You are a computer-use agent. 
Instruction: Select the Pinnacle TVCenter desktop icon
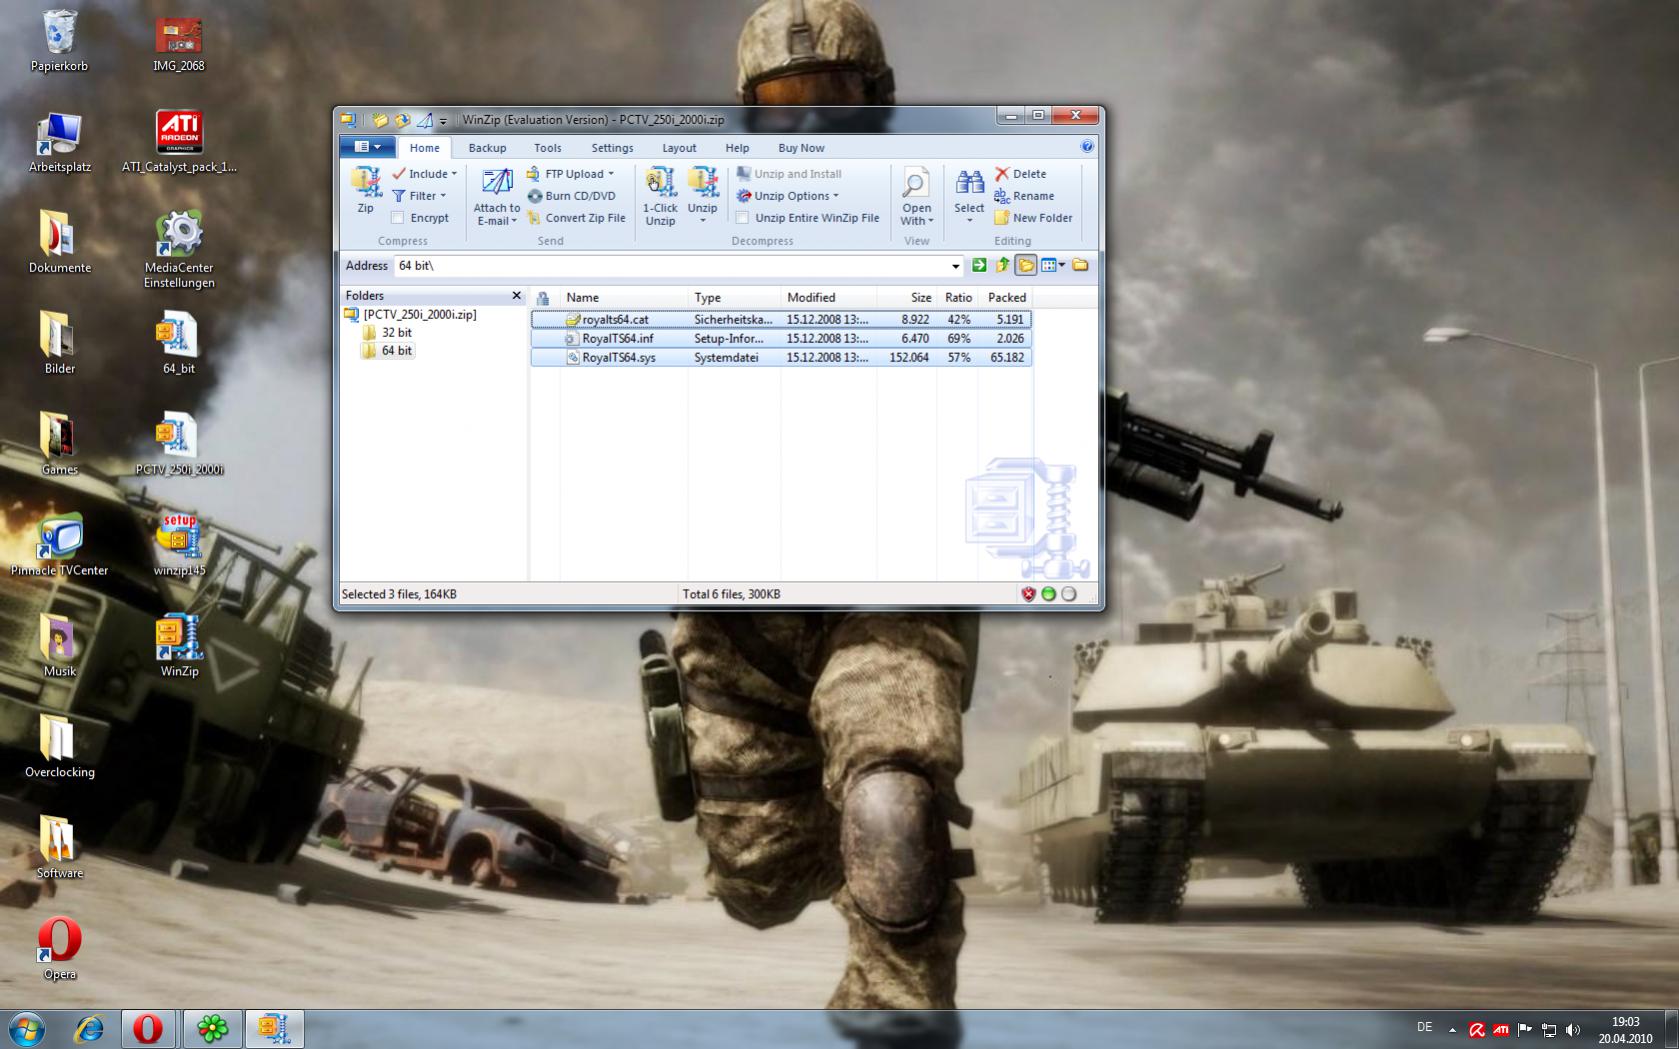(x=59, y=545)
